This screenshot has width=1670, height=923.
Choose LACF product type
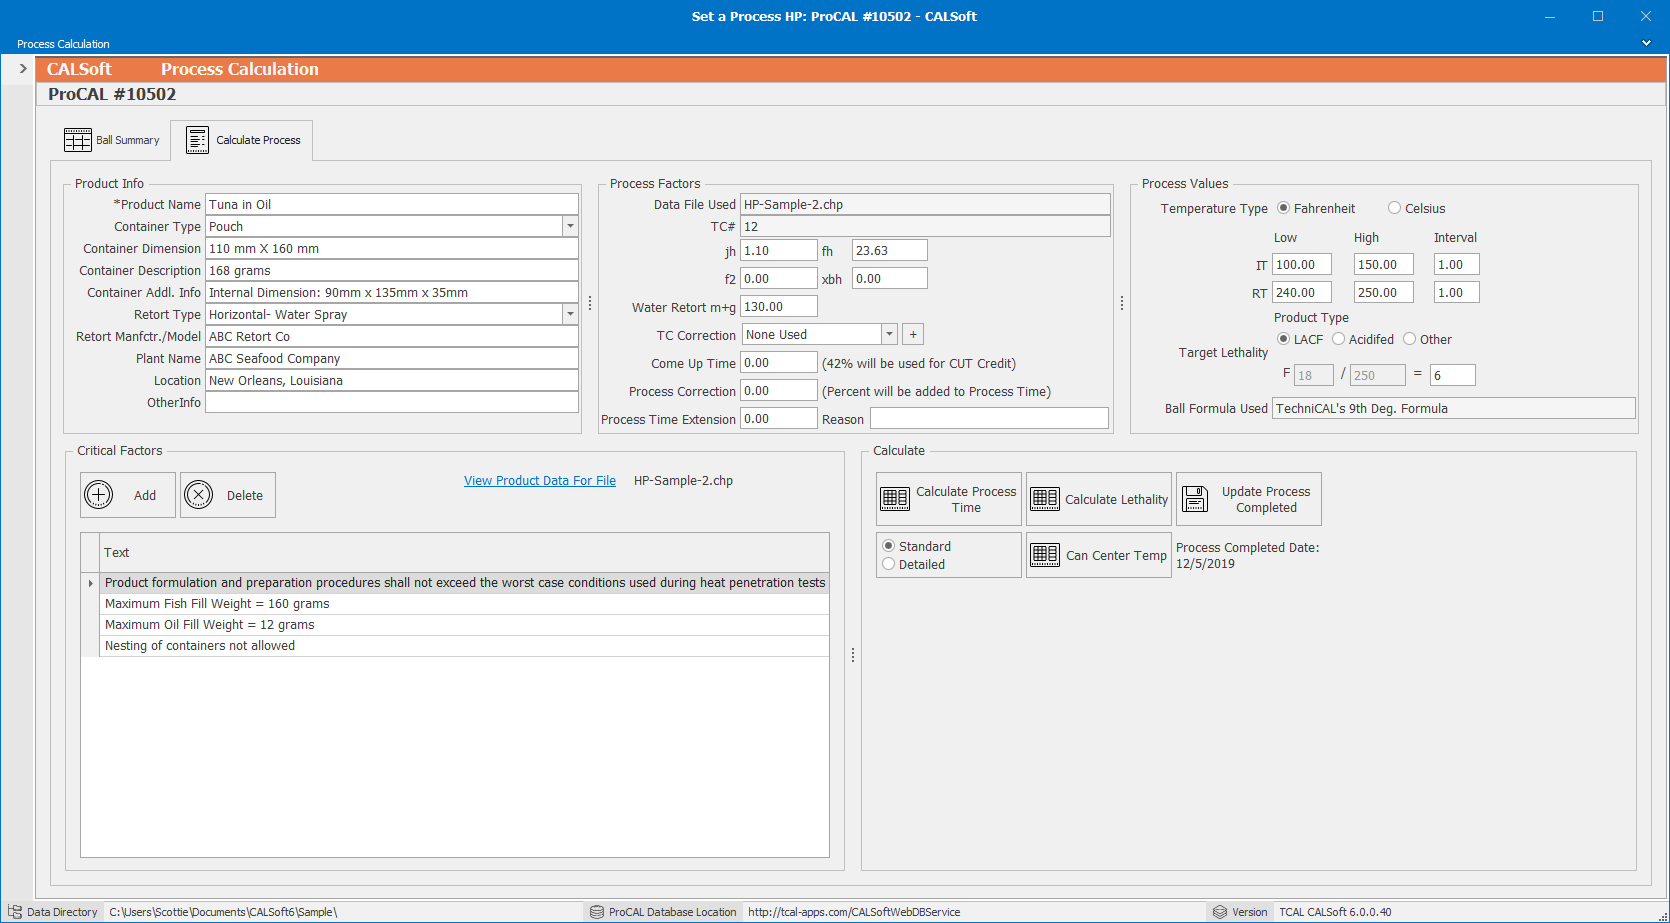1284,339
